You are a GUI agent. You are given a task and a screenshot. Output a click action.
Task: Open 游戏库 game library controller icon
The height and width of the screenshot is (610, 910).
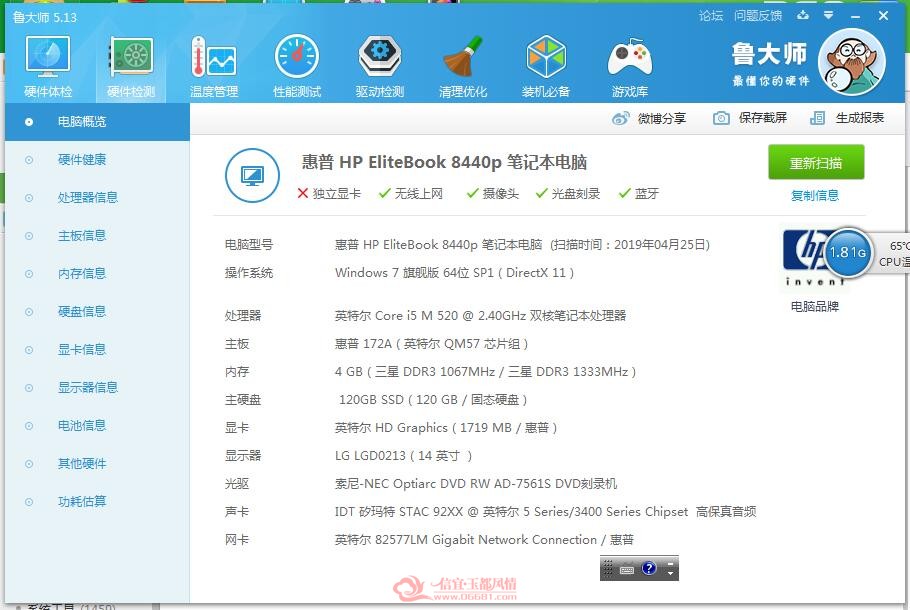click(x=630, y=66)
